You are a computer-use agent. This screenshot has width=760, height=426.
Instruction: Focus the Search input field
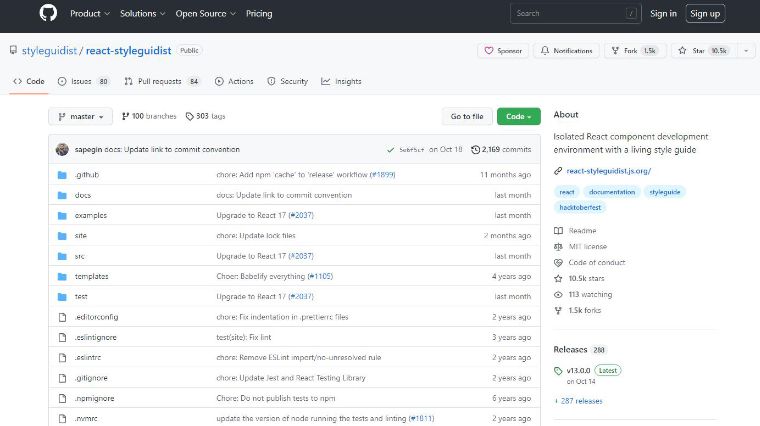[576, 14]
